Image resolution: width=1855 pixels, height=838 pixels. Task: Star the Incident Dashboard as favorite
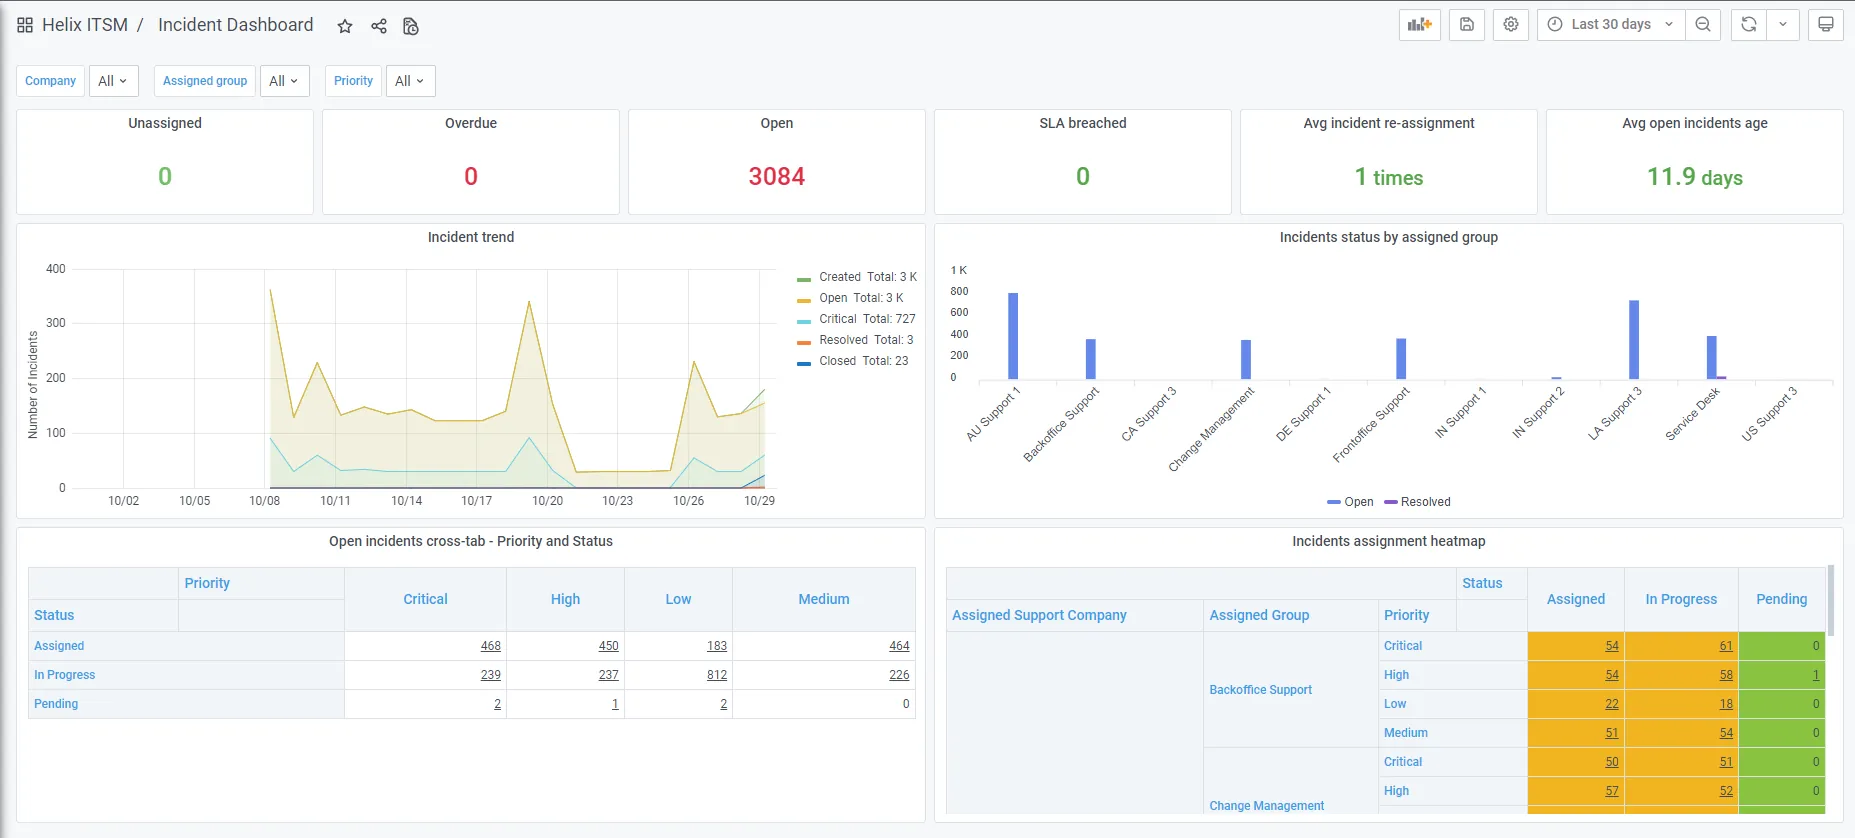point(345,26)
